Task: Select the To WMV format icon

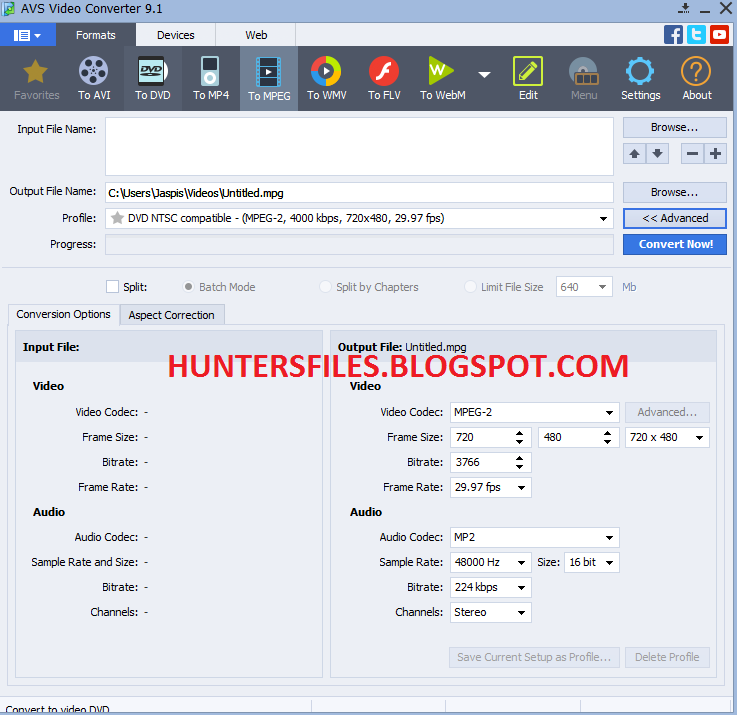Action: (327, 79)
